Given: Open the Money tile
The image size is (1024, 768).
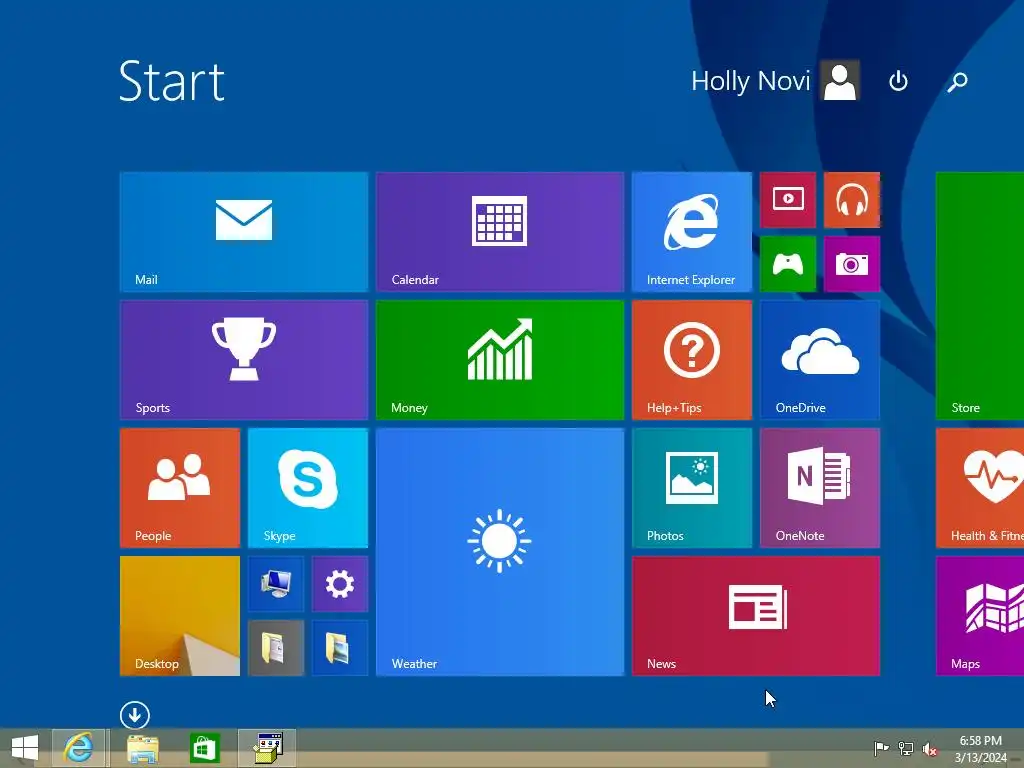Looking at the screenshot, I should point(500,360).
